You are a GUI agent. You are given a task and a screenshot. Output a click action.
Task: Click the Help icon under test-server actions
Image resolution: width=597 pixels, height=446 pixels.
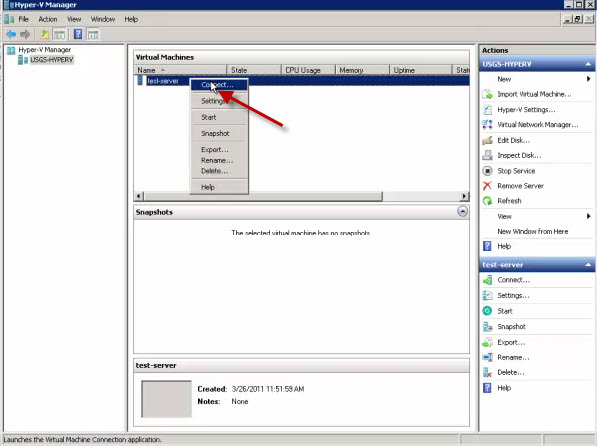tap(487, 388)
